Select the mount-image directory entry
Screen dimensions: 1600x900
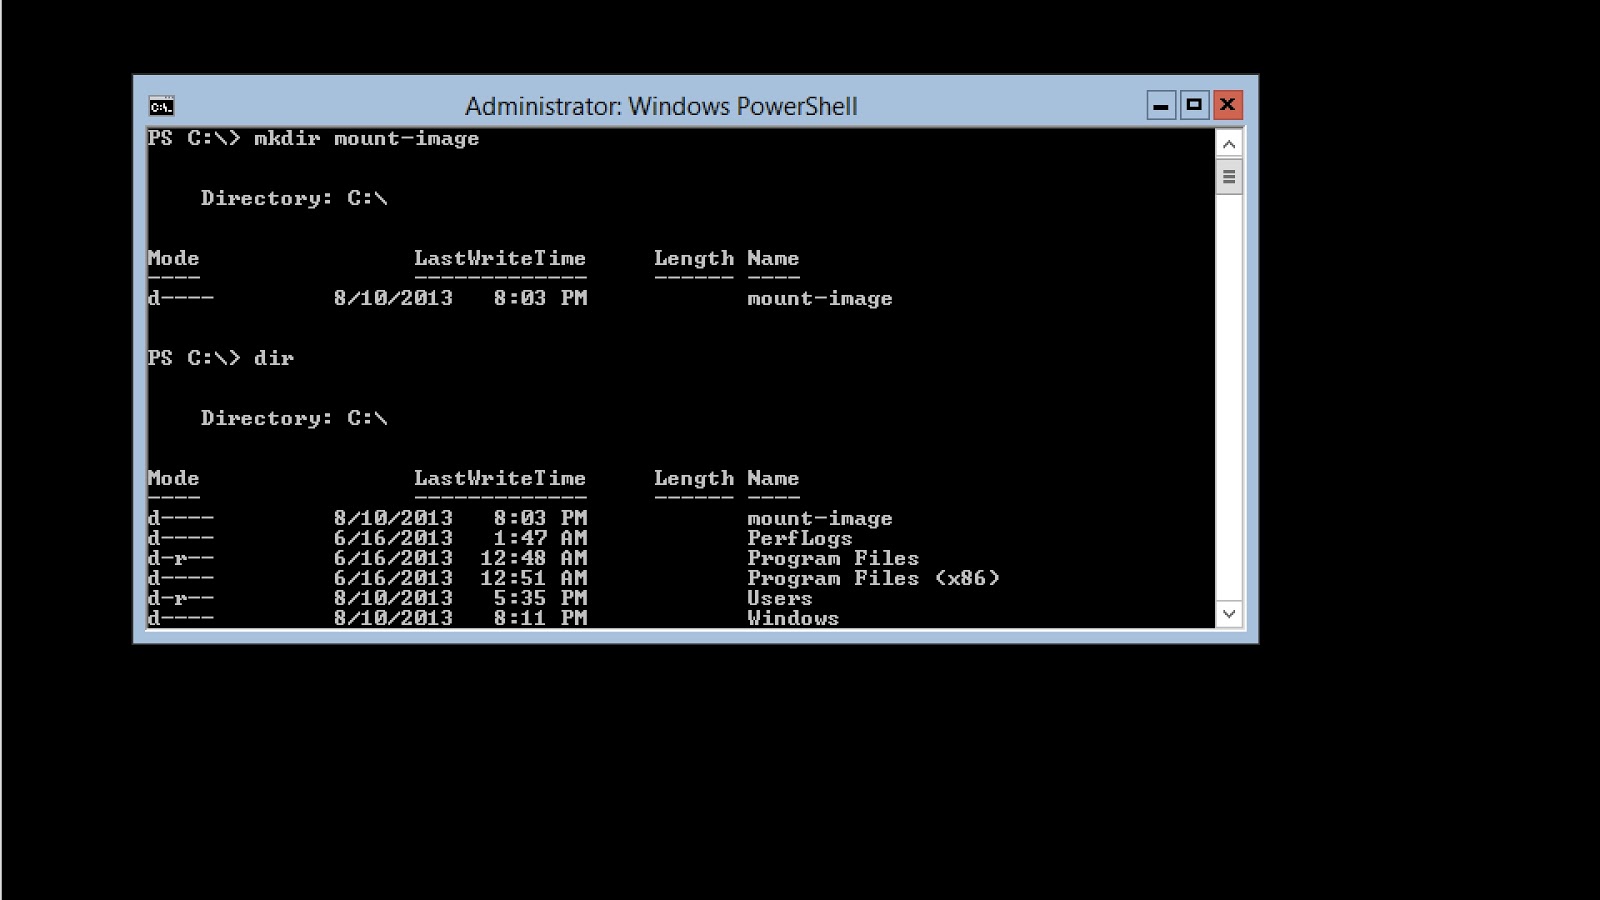click(x=820, y=518)
